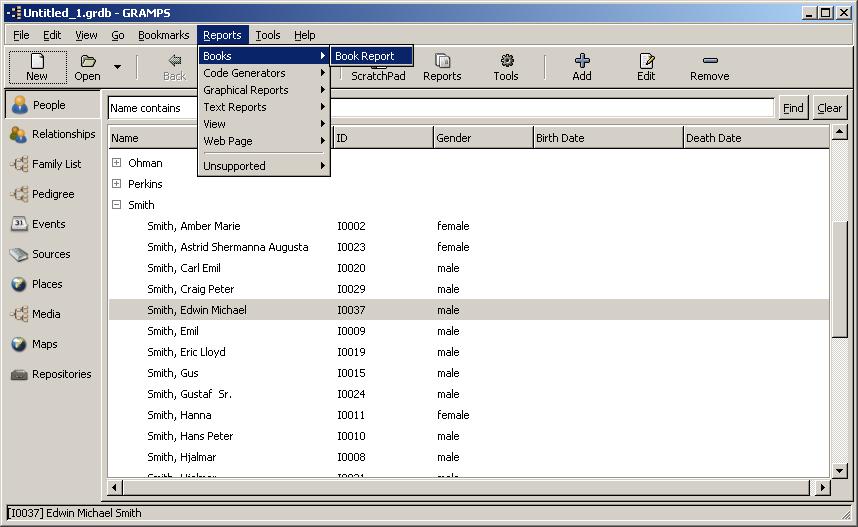Expand Graphical Reports submenu
858x527 pixels.
[x=264, y=90]
